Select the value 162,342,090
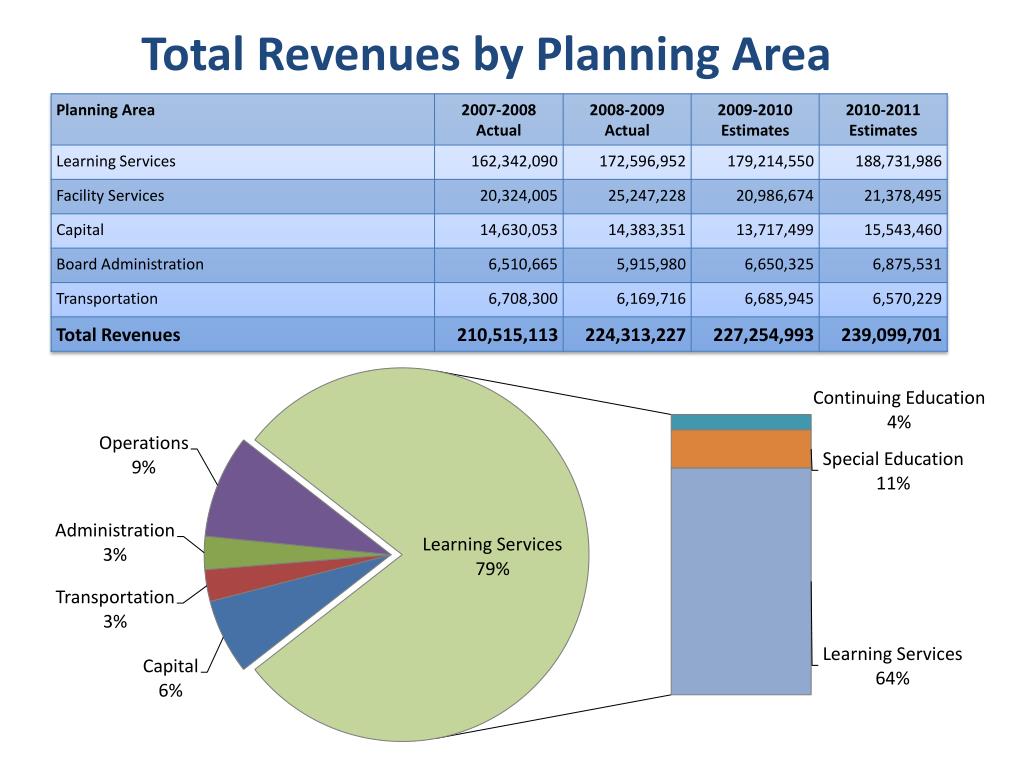 515,161
